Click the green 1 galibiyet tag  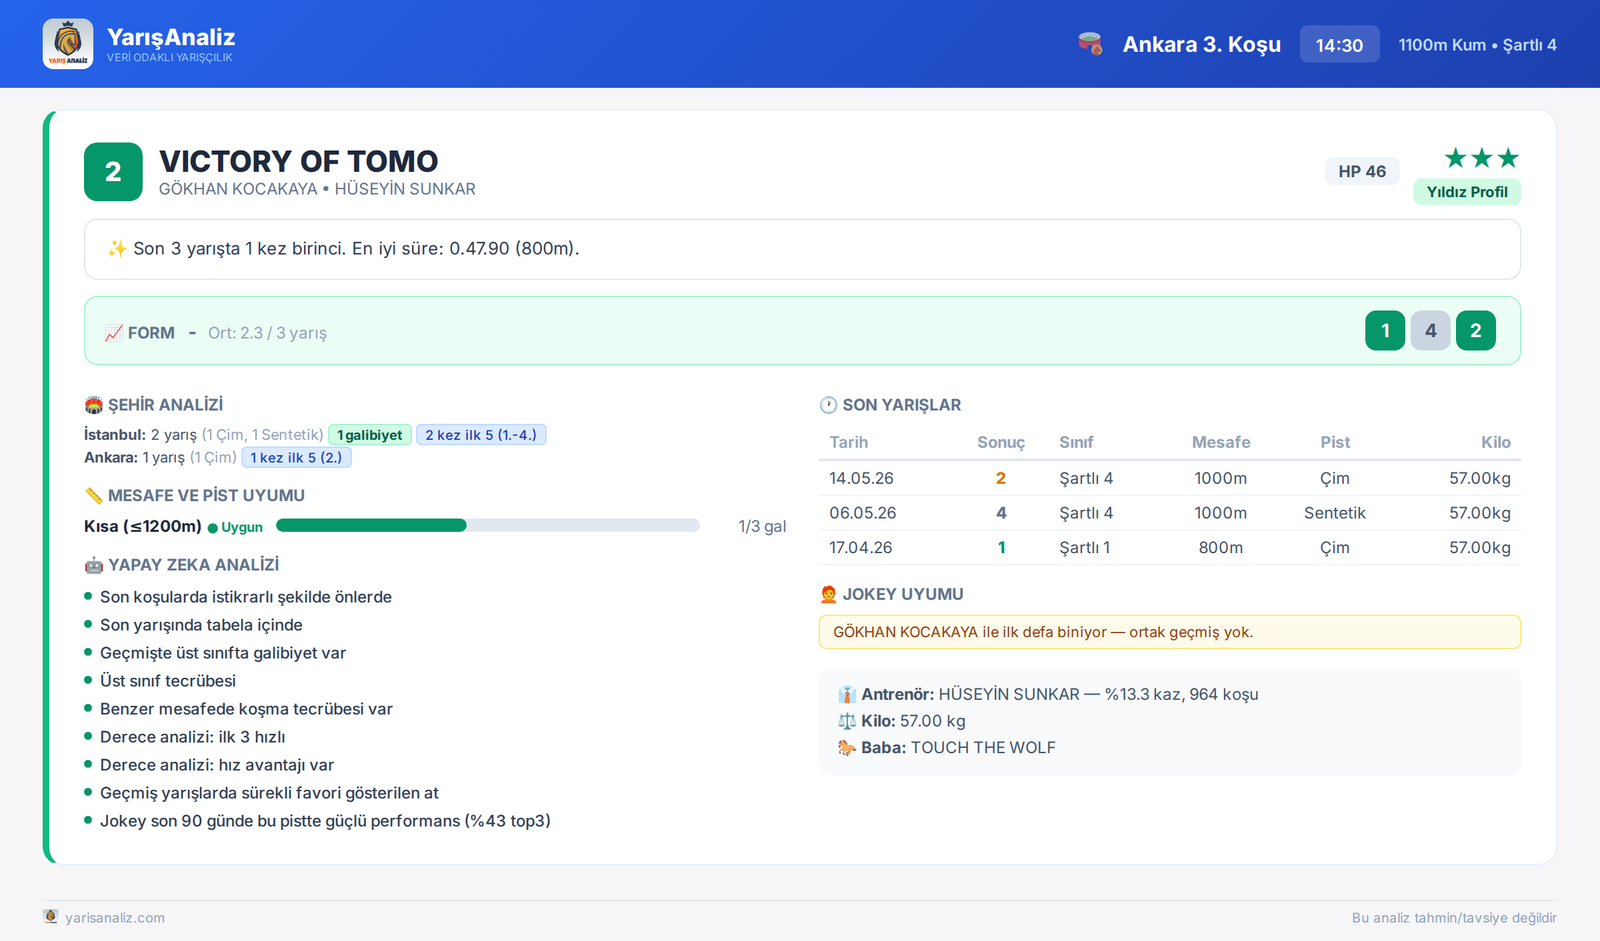coord(370,435)
